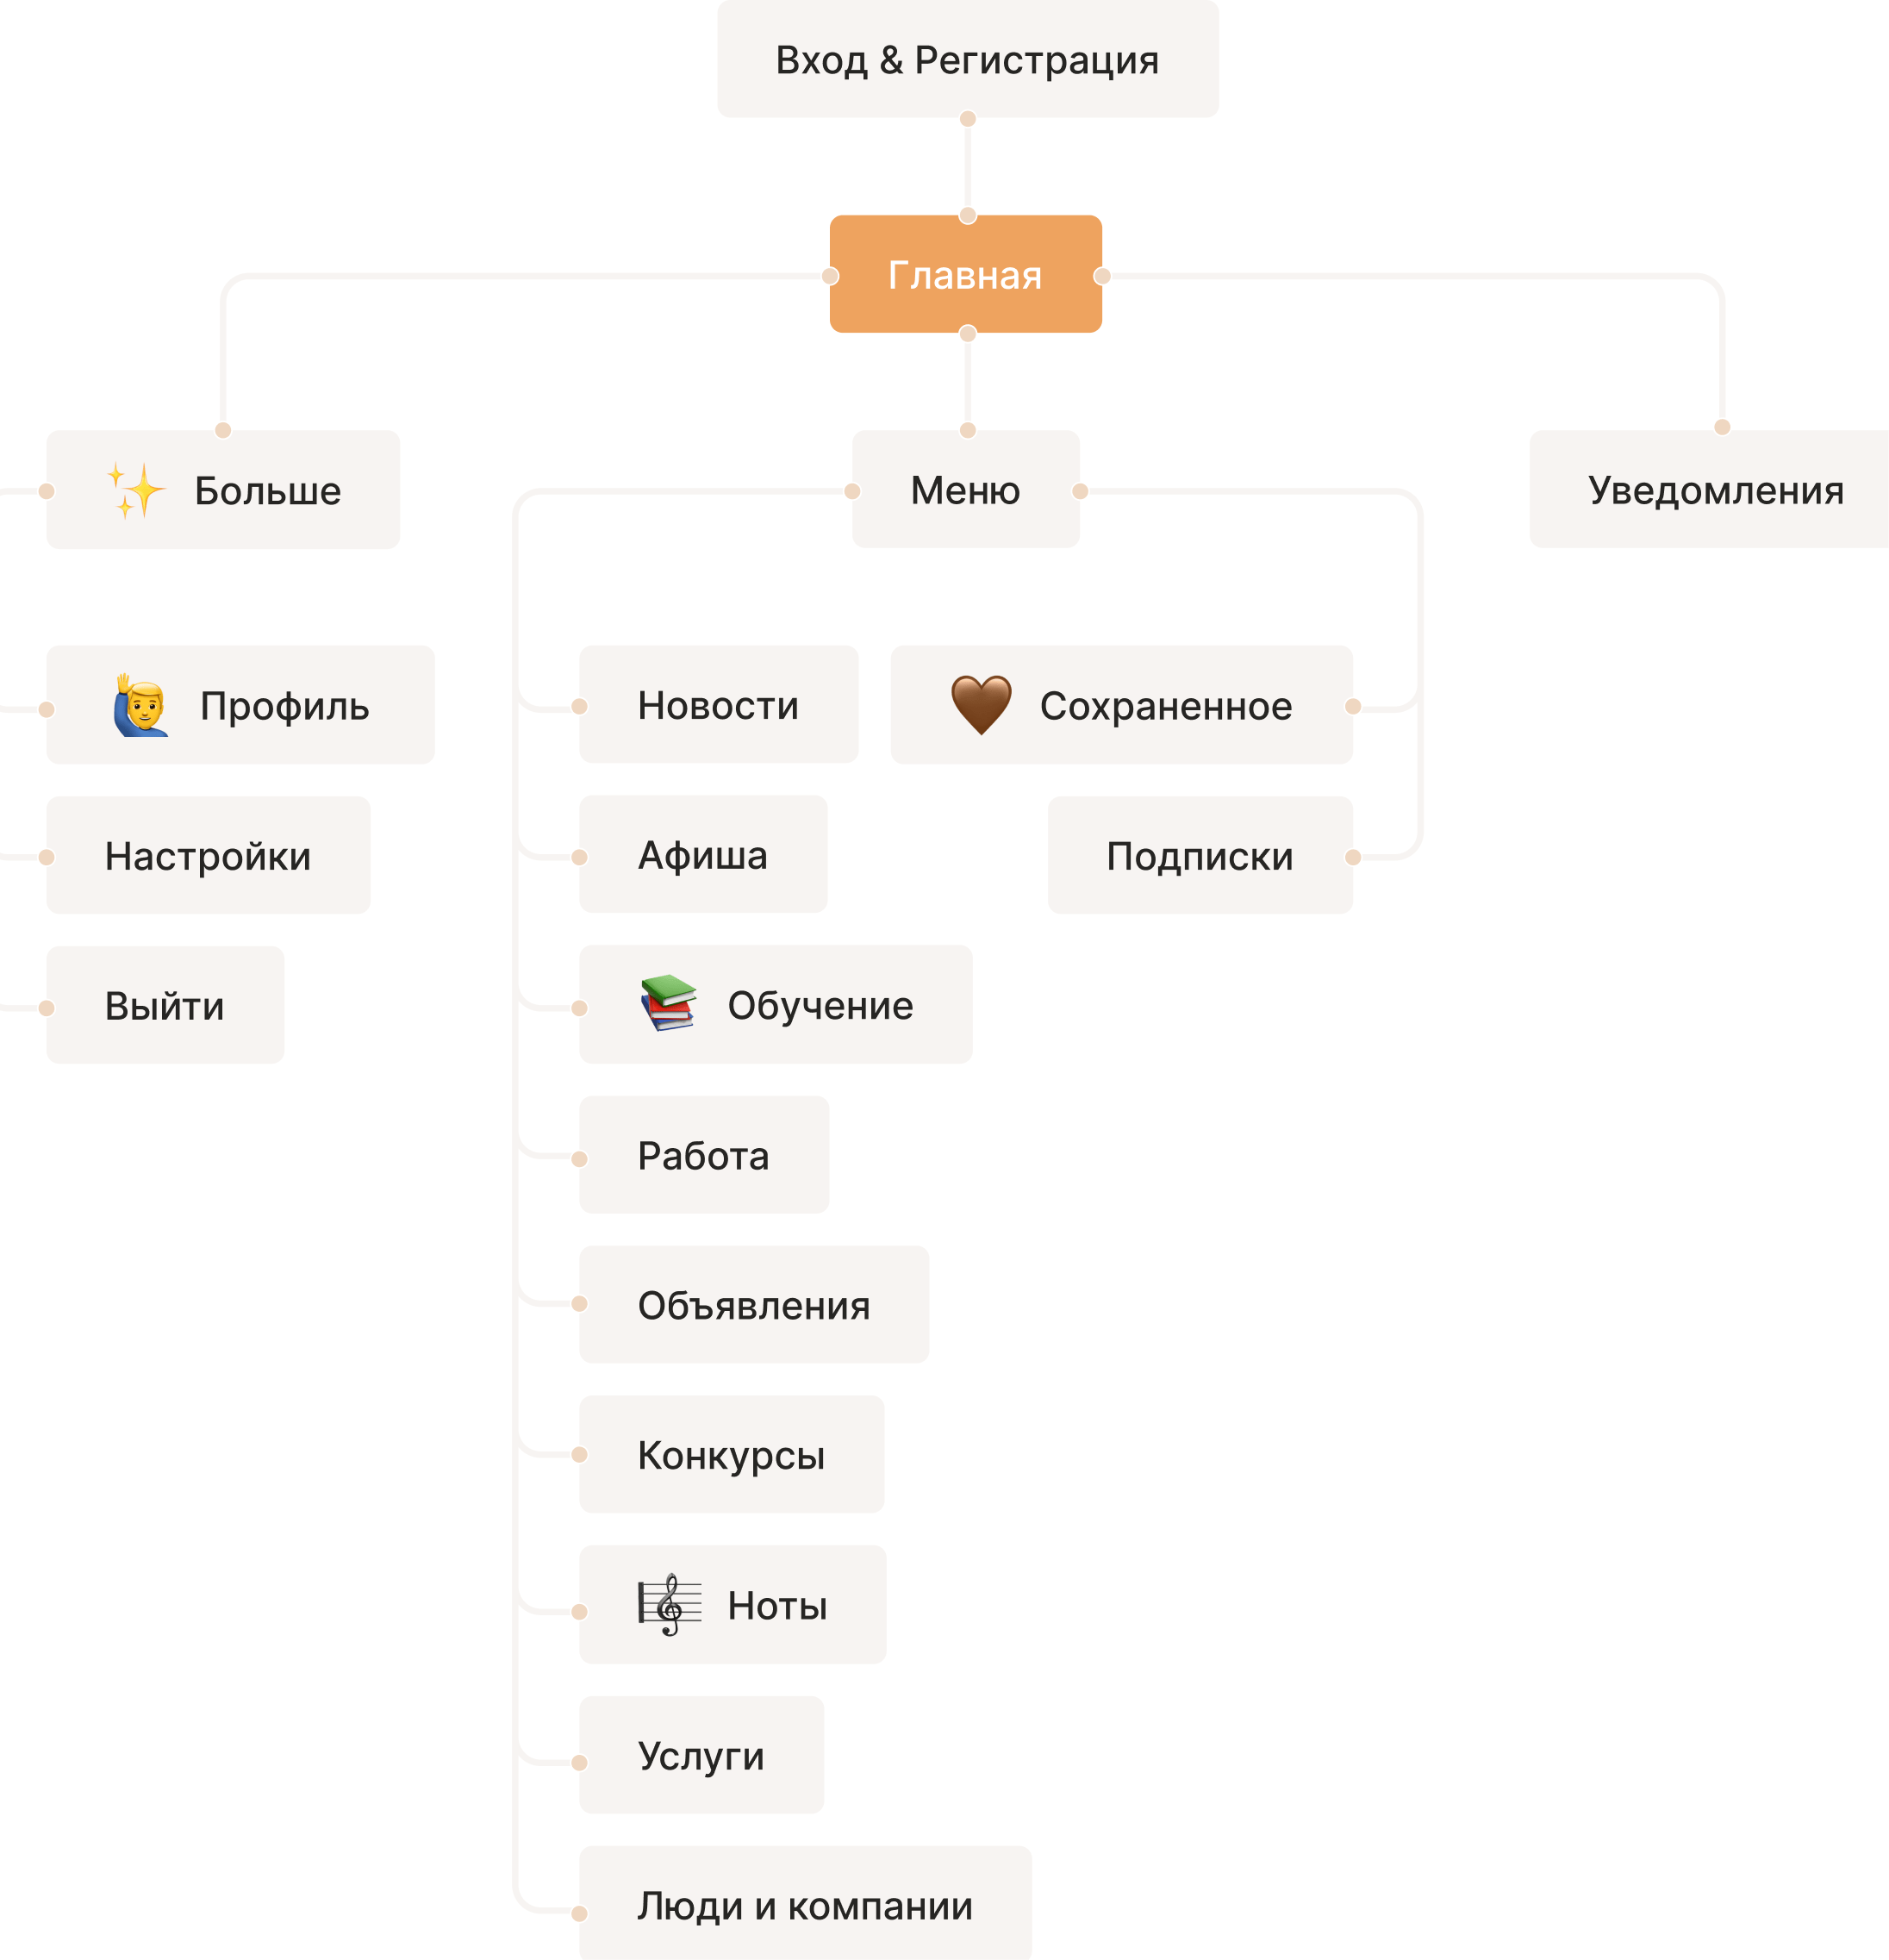The width and height of the screenshot is (1889, 1960).
Task: Open the Люди и компании node
Action: pos(805,1905)
